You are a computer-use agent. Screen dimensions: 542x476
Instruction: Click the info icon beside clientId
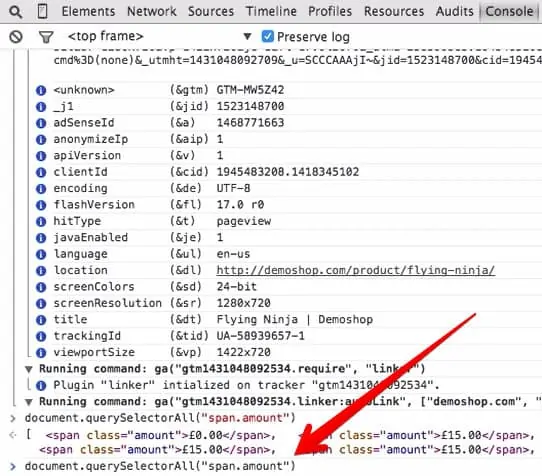(41, 172)
